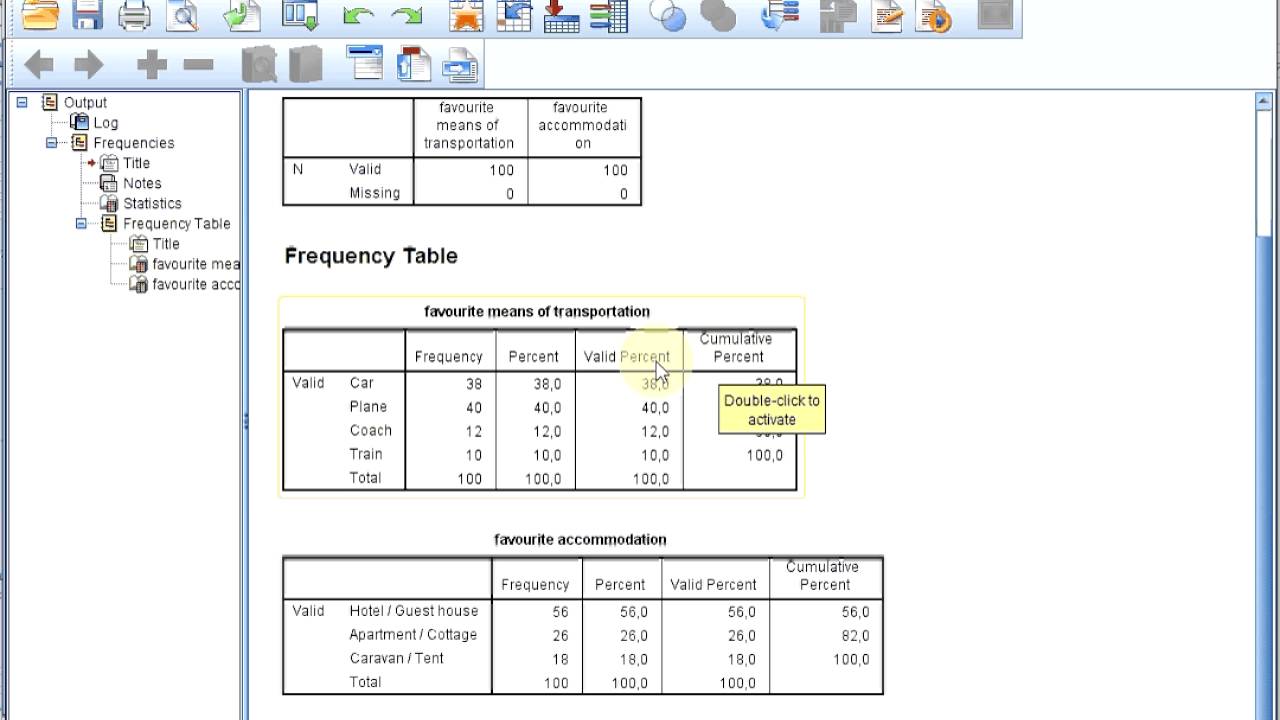Click the pointing-hand list icon
The width and height of the screenshot is (1280, 720).
779,14
